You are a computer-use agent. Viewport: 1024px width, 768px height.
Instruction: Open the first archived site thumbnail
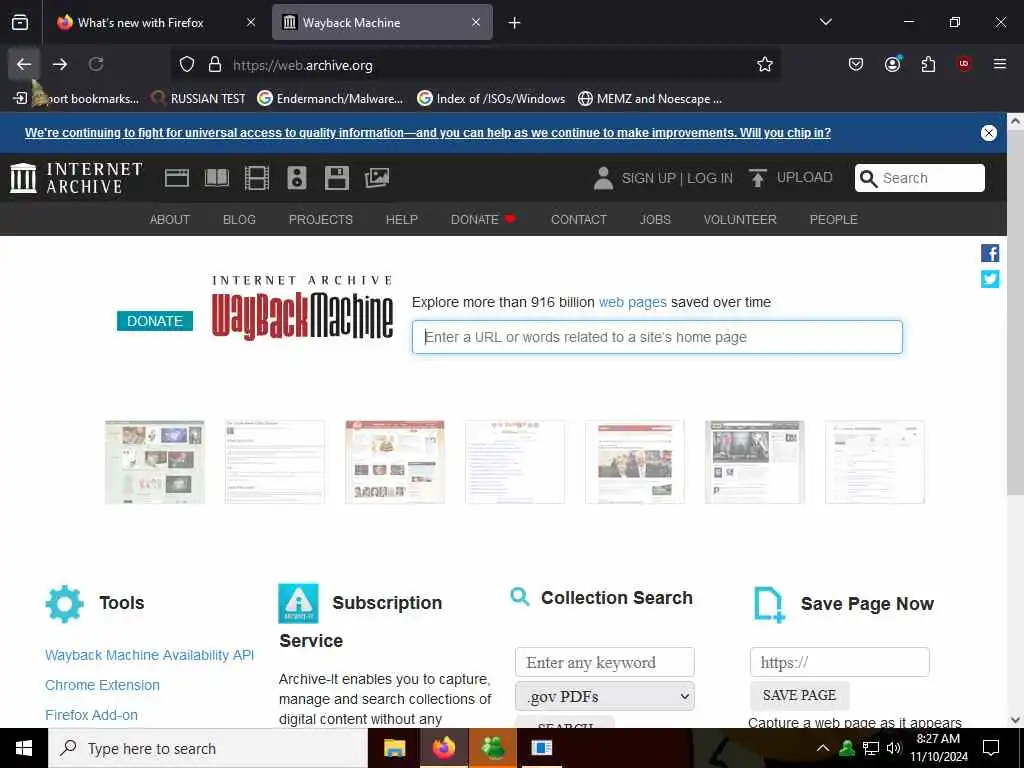pyautogui.click(x=155, y=462)
